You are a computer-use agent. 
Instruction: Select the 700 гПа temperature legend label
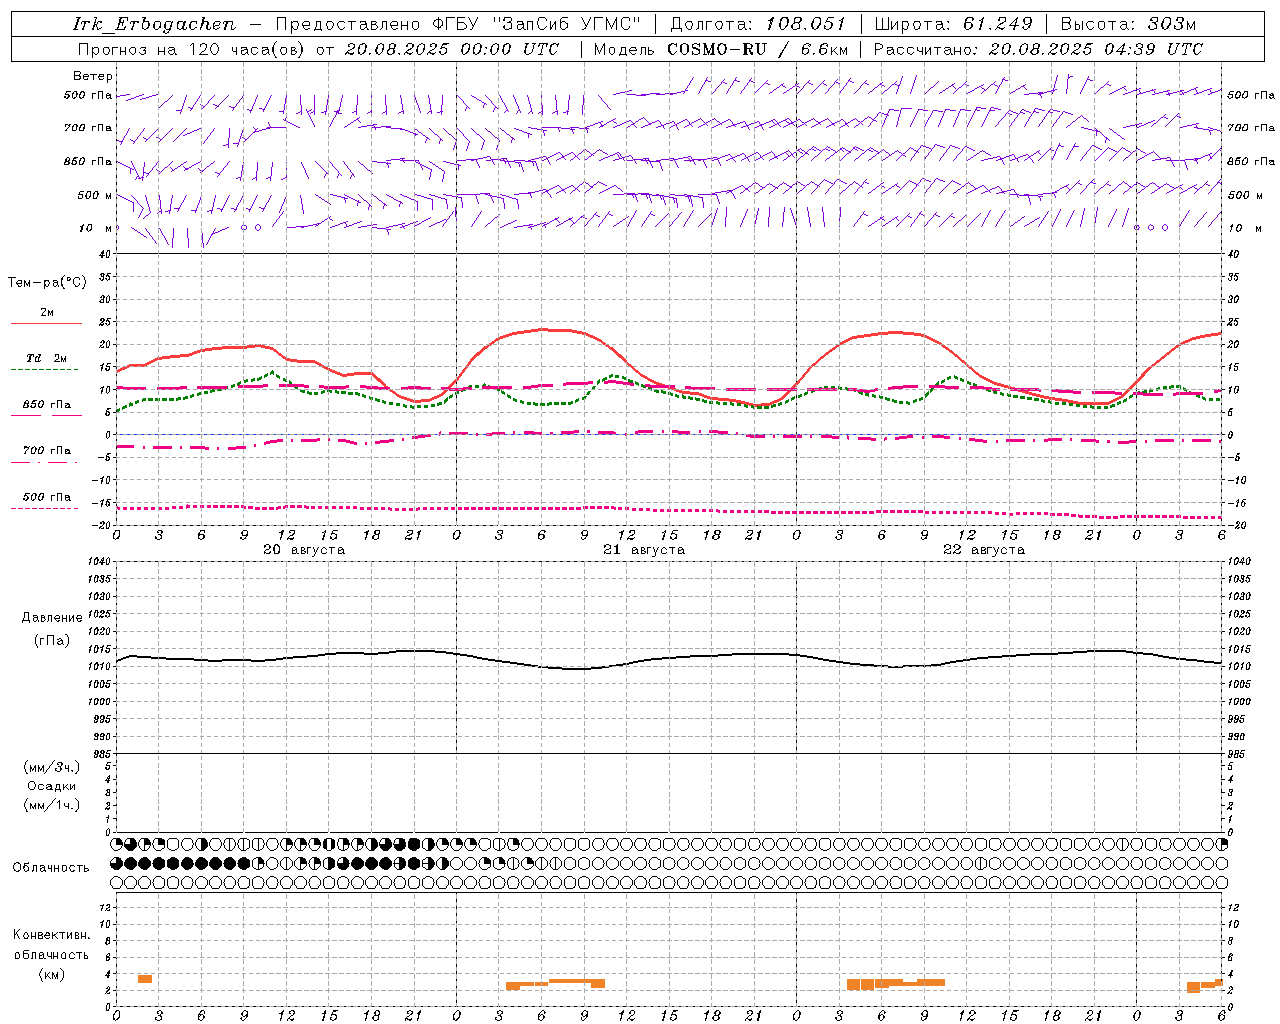tap(46, 451)
